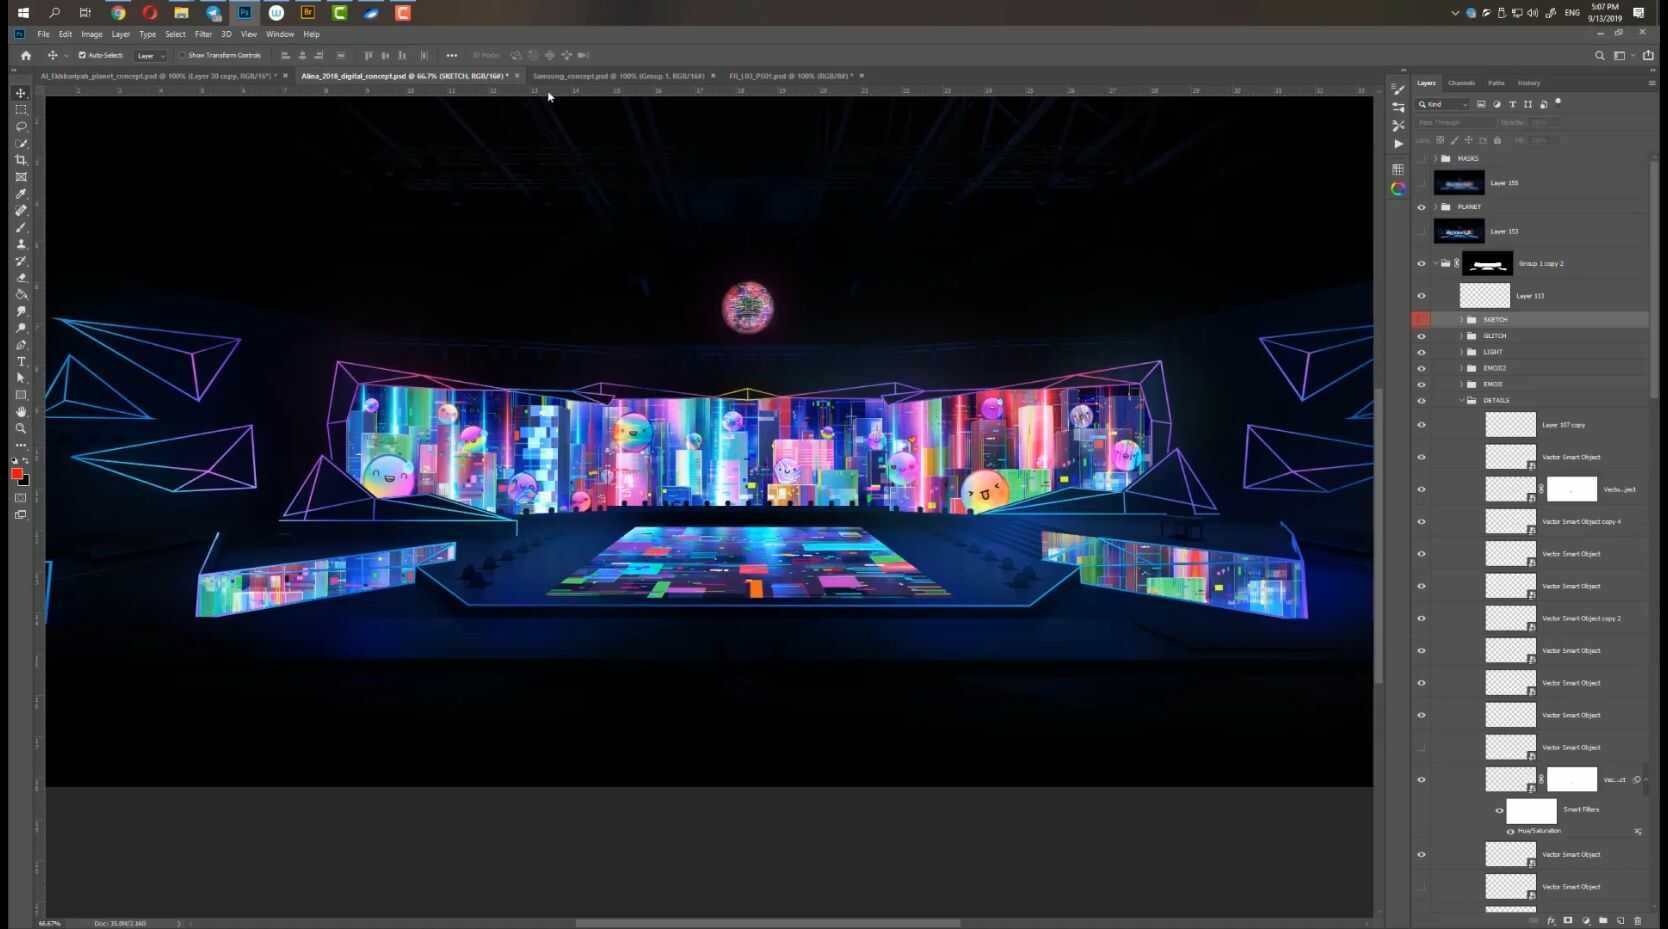Image resolution: width=1668 pixels, height=929 pixels.
Task: Open the Filter menu
Action: [203, 34]
